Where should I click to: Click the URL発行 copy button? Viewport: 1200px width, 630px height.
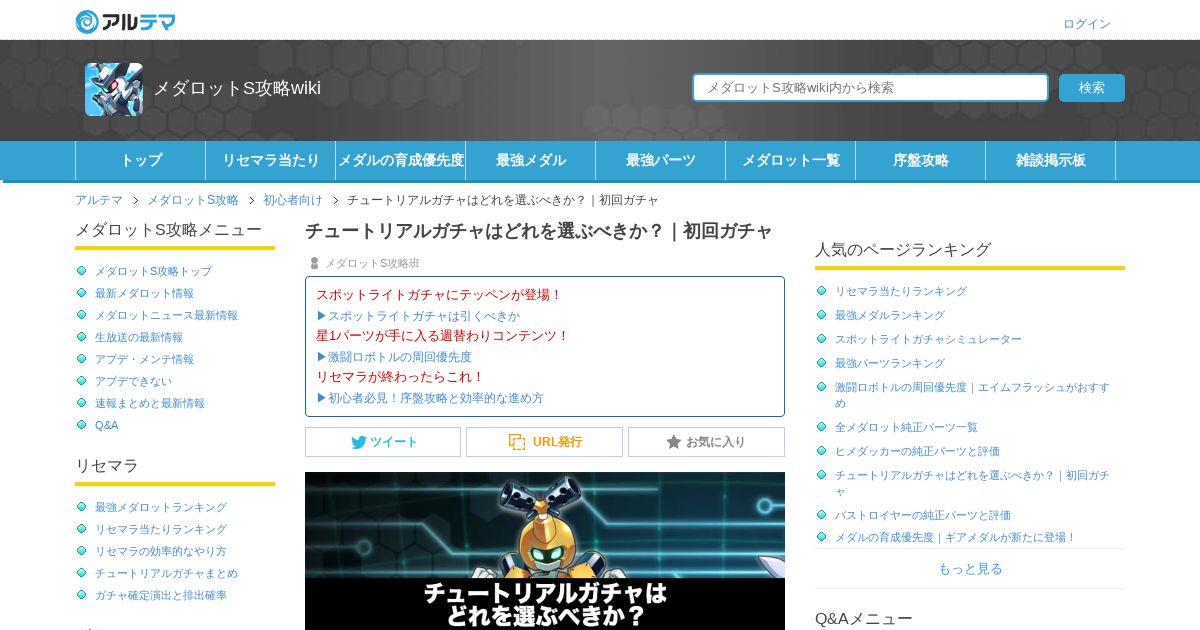[544, 442]
